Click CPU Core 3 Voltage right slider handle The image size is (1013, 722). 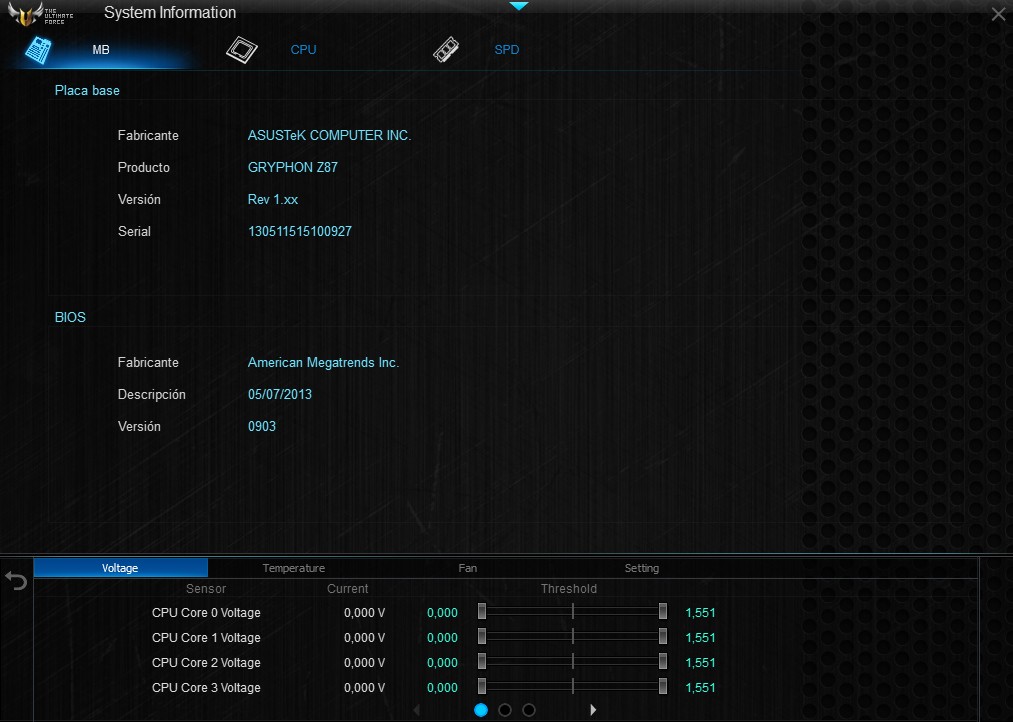click(663, 686)
